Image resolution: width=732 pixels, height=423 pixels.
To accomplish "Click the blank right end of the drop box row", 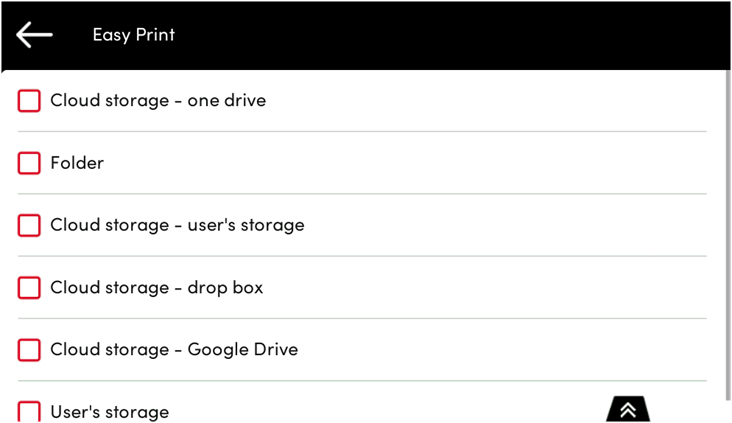I will (600, 288).
